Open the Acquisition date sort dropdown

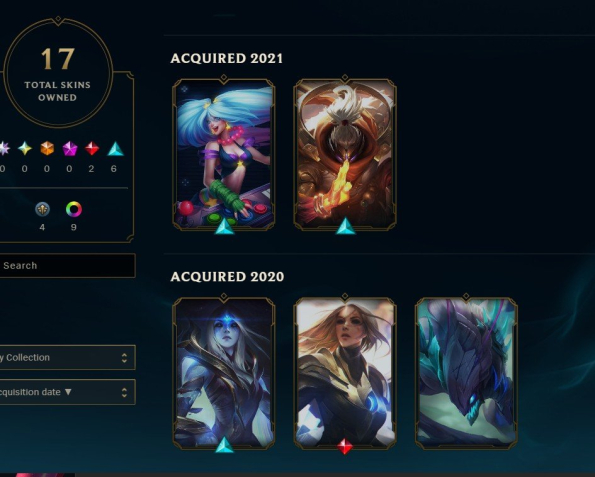67,392
